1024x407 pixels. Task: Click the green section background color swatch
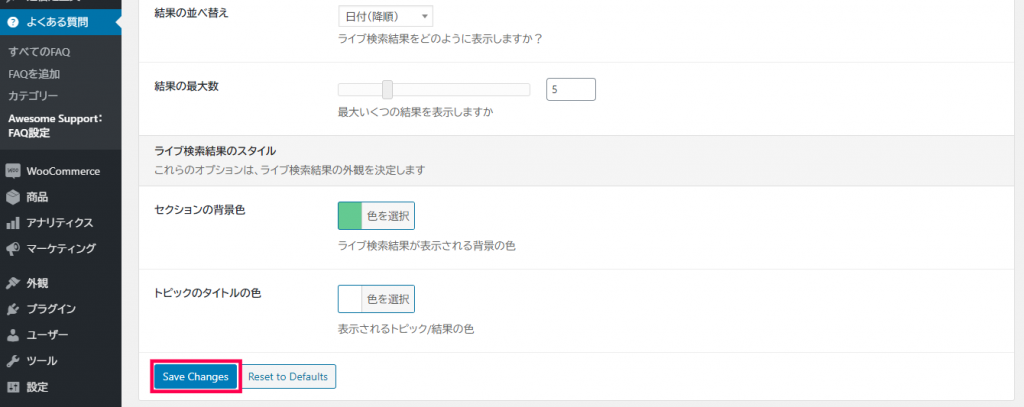point(350,216)
